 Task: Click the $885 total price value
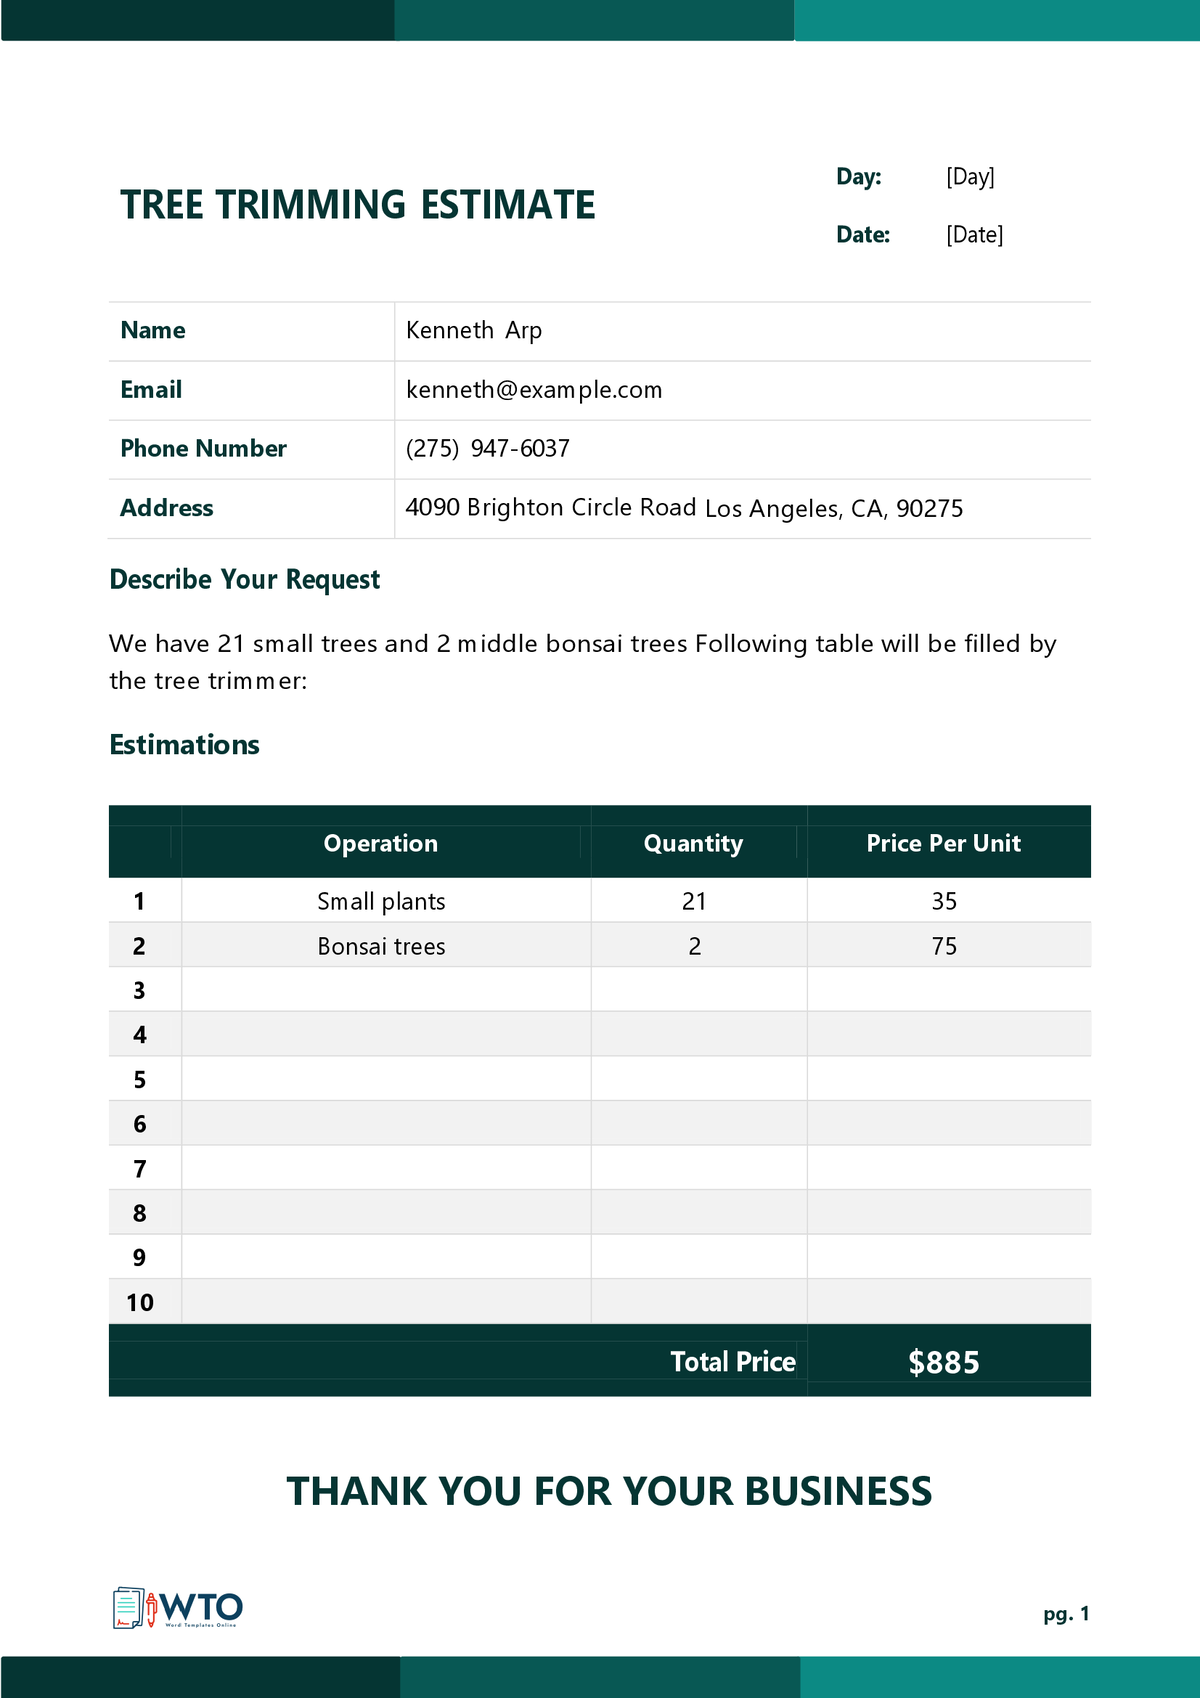click(x=944, y=1362)
